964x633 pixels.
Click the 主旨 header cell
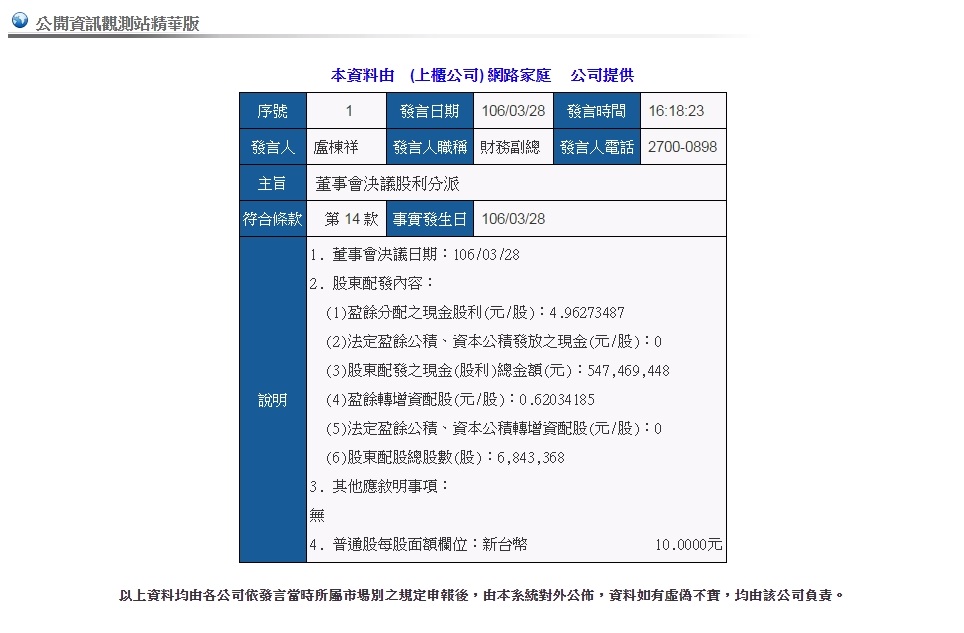click(x=272, y=183)
